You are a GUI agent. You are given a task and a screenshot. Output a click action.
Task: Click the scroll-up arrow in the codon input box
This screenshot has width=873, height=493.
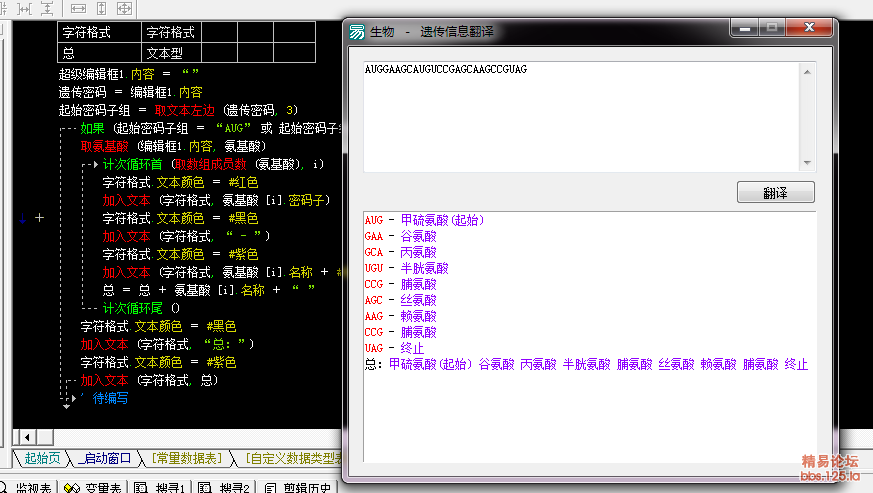[x=807, y=72]
